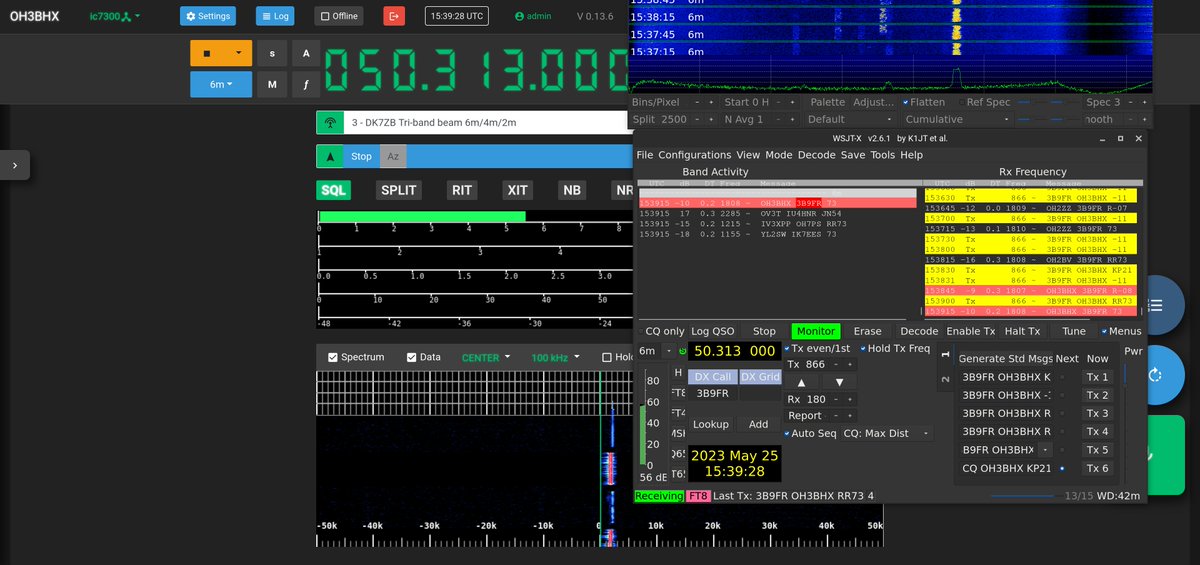The image size is (1200, 565).
Task: Click the Log QSO button
Action: tap(713, 331)
